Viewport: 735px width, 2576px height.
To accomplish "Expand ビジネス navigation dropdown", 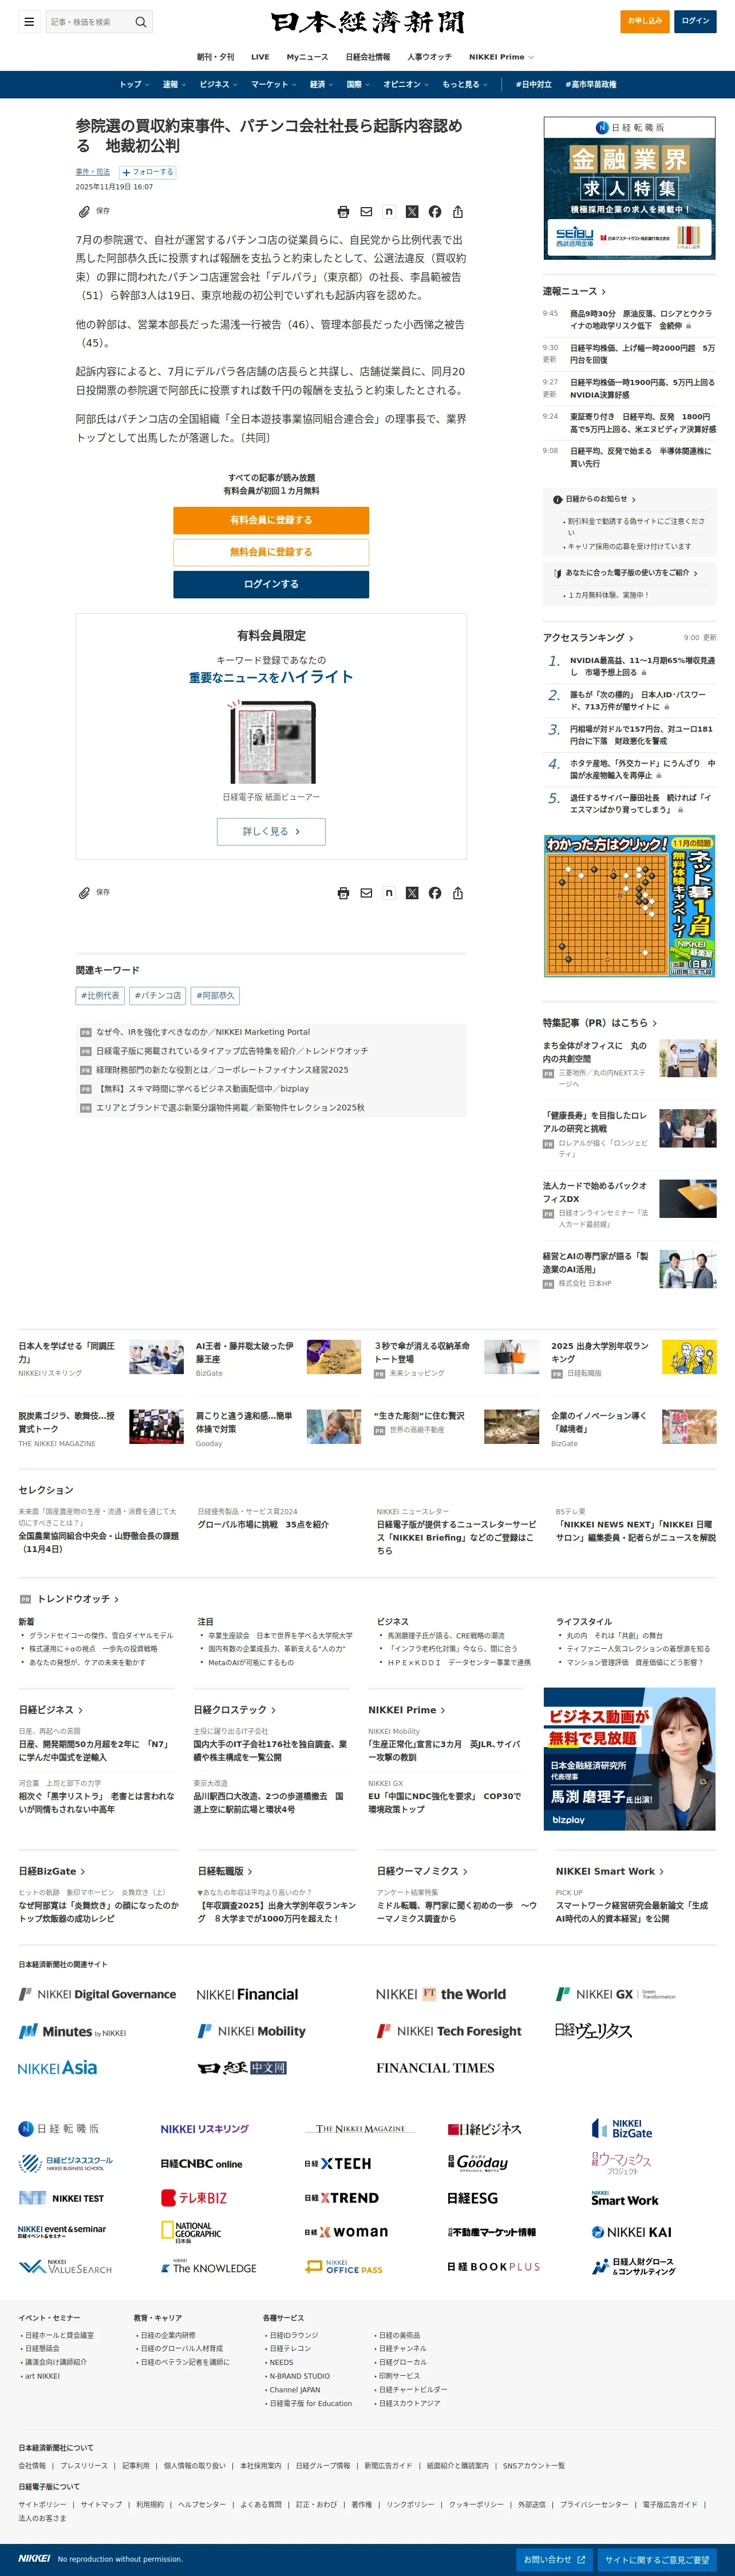I will point(218,85).
